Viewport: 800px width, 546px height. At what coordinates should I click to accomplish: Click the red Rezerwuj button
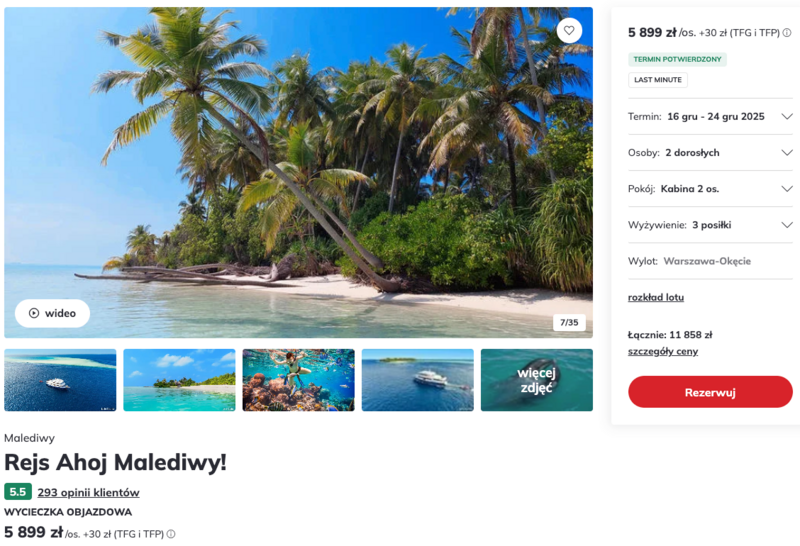710,392
